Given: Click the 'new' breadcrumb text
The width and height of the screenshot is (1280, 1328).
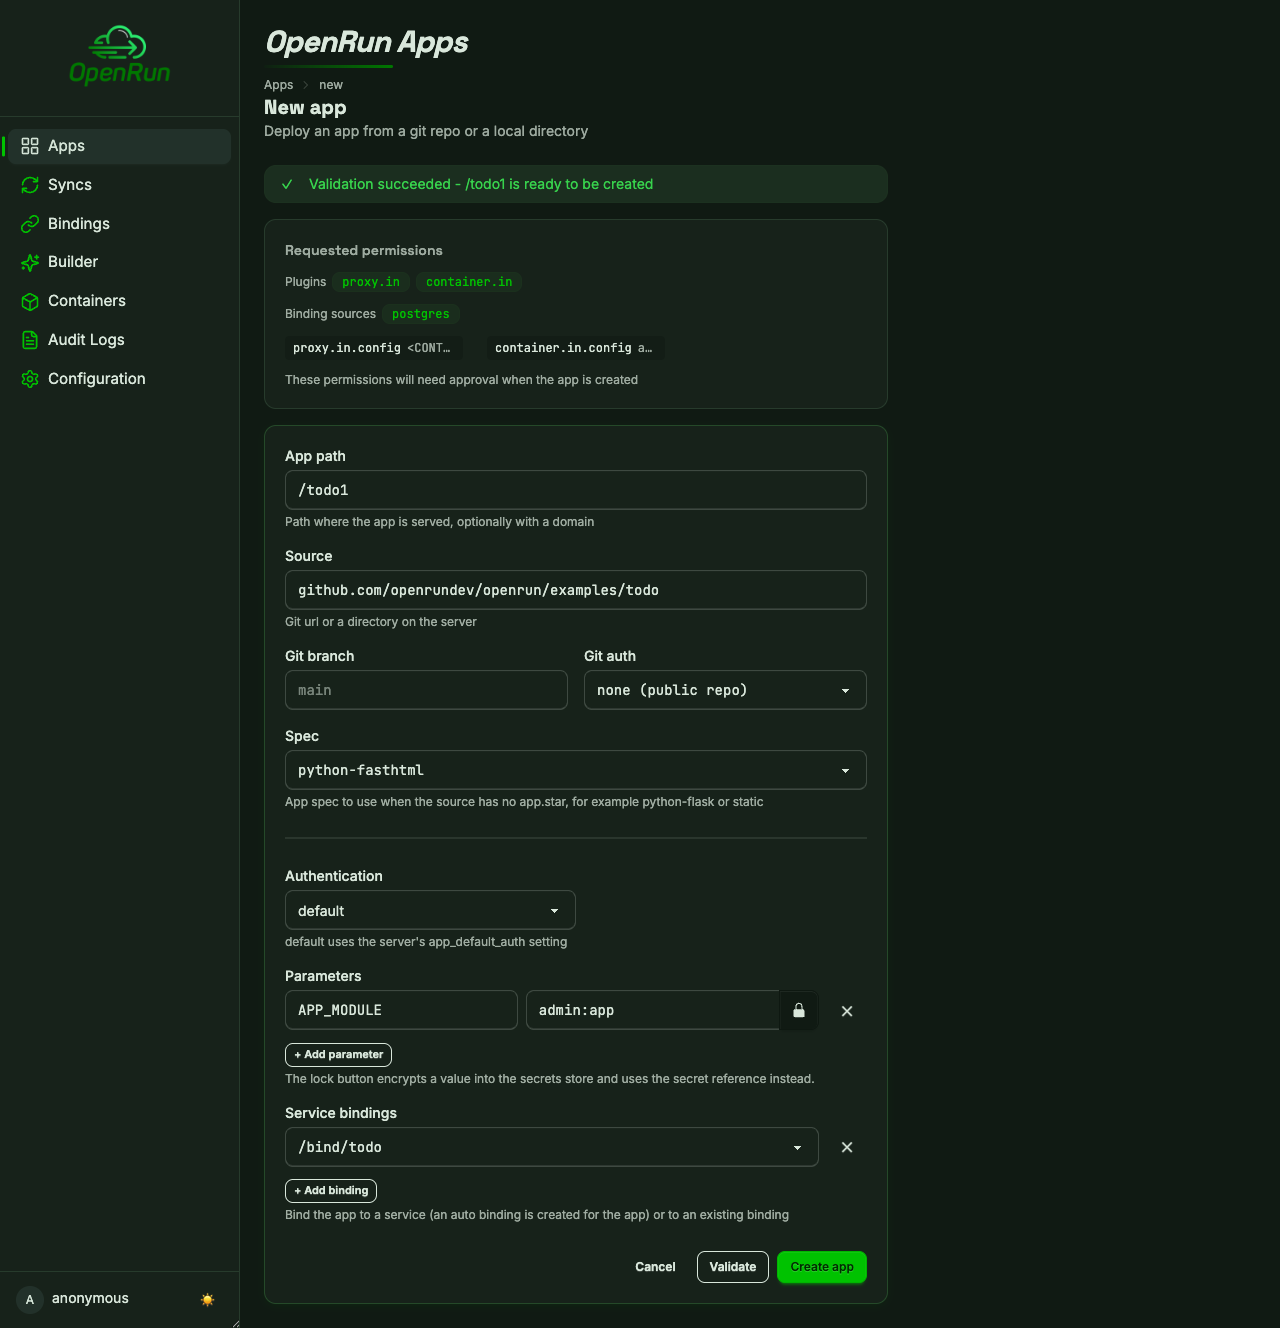Looking at the screenshot, I should click(x=331, y=85).
